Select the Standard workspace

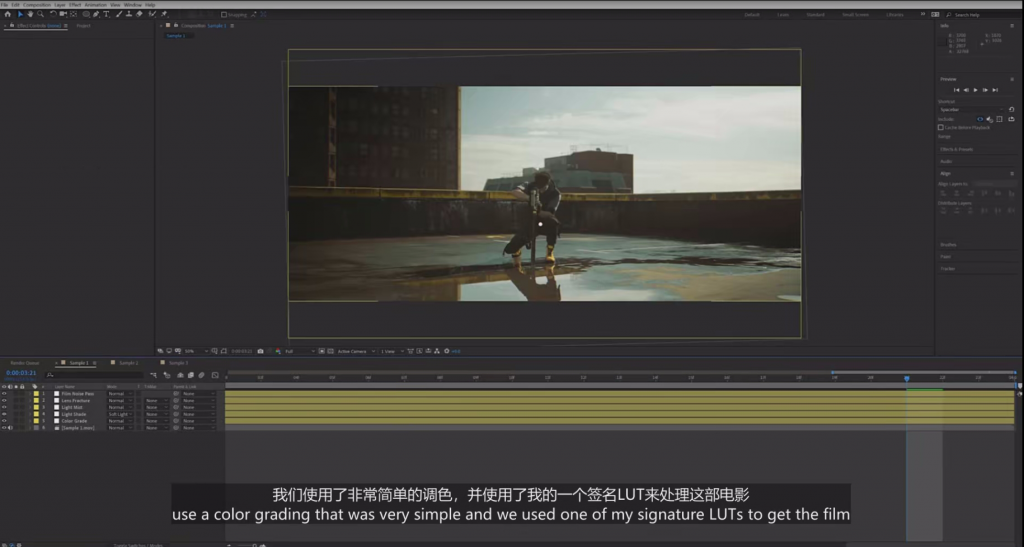pyautogui.click(x=815, y=14)
